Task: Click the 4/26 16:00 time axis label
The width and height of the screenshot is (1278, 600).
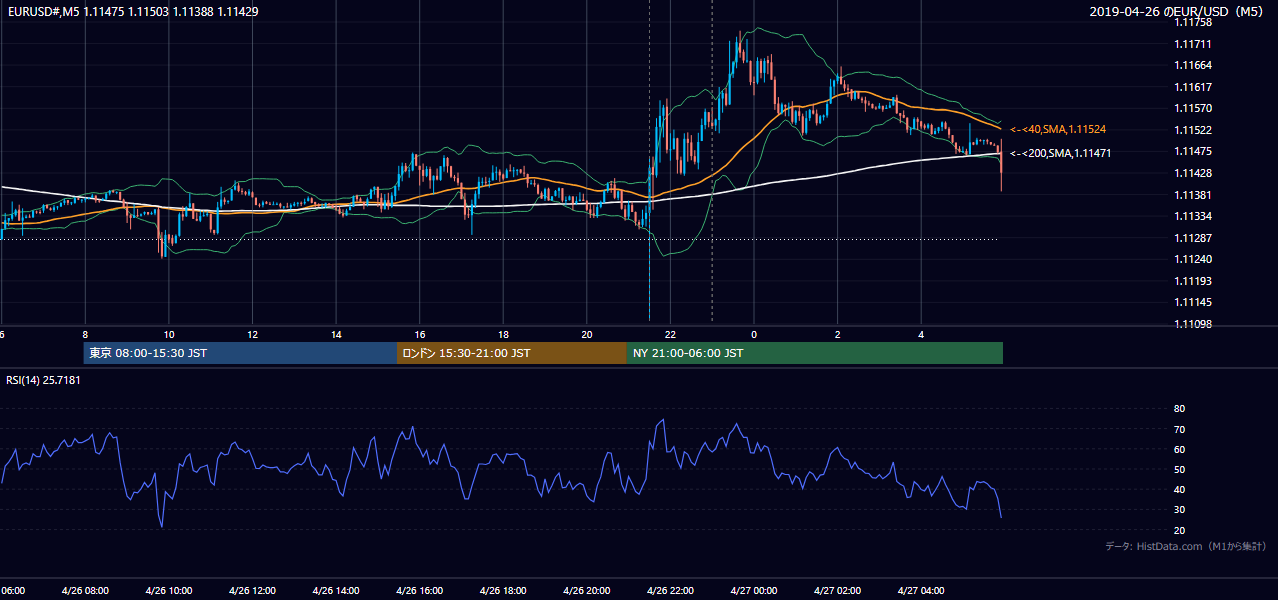Action: 419,591
